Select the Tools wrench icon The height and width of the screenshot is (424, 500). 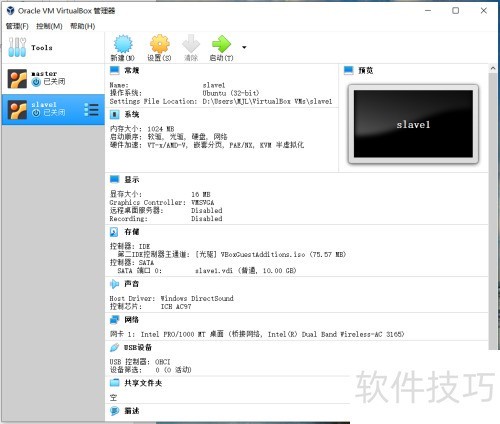pos(17,47)
